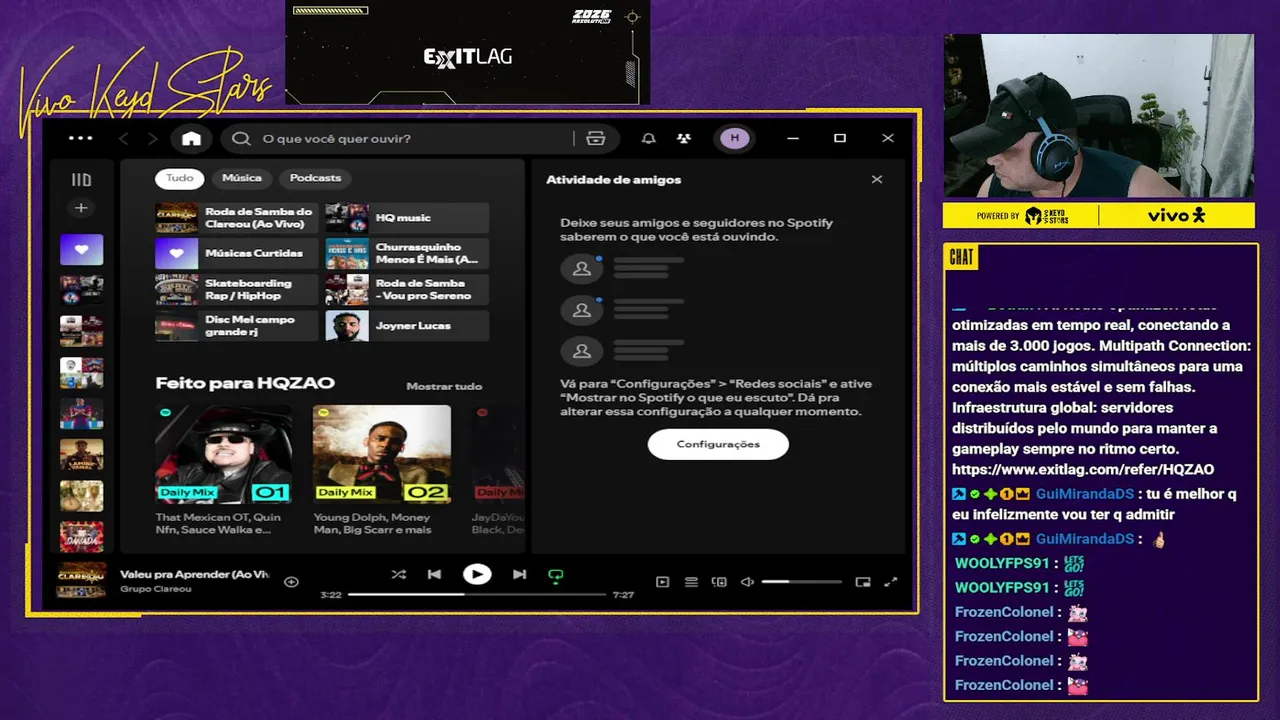The height and width of the screenshot is (720, 1280).
Task: Click the exitlag.com referral link in chat
Action: pos(1083,470)
